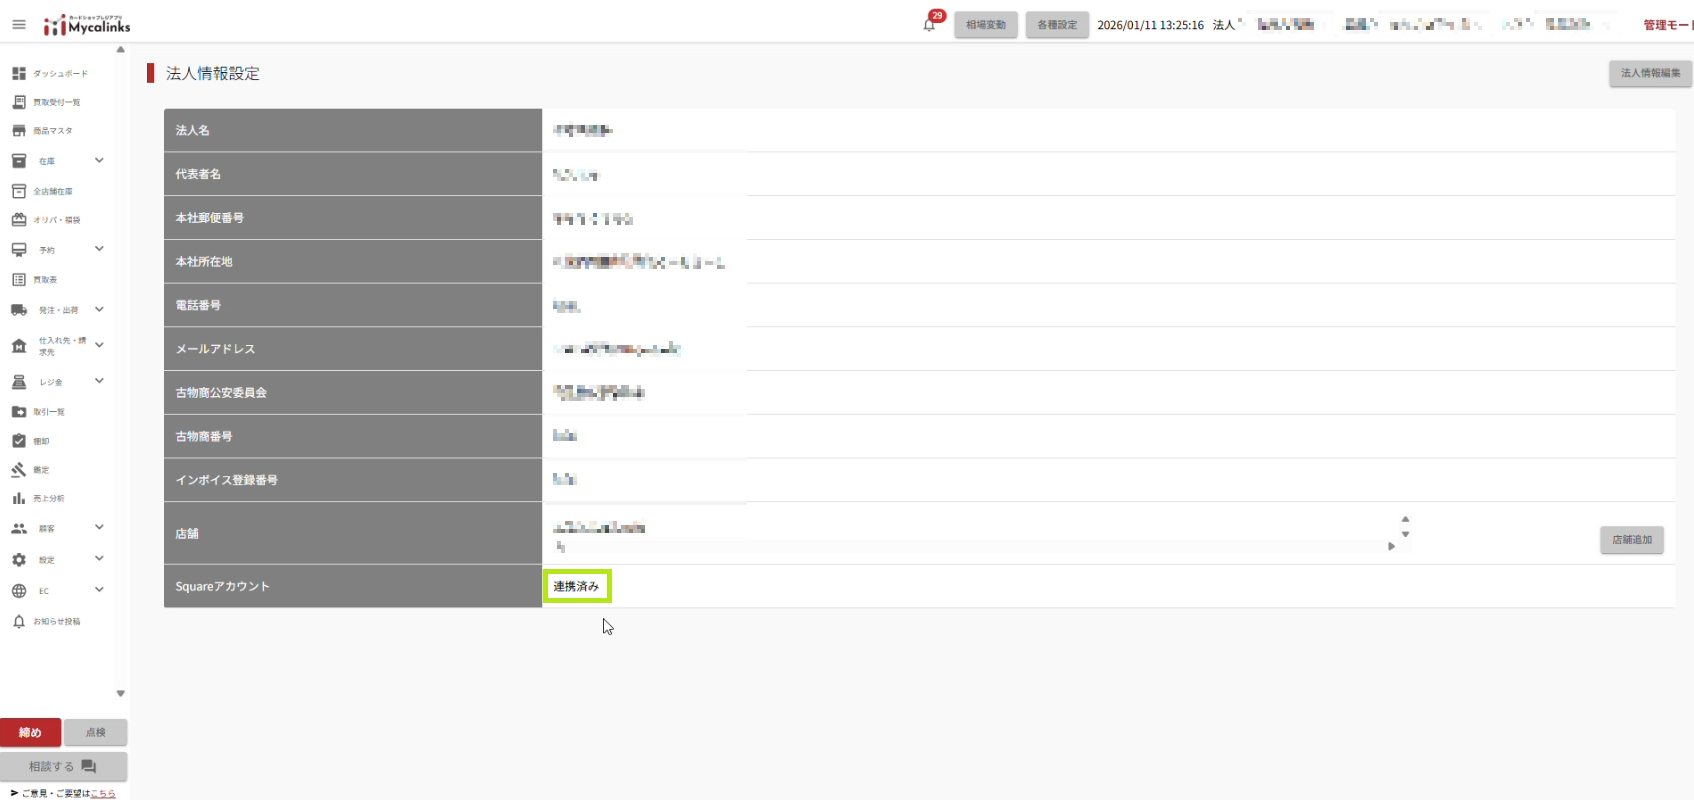The width and height of the screenshot is (1694, 800).
Task: Expand the 顧客 submenu chevron
Action: click(99, 527)
